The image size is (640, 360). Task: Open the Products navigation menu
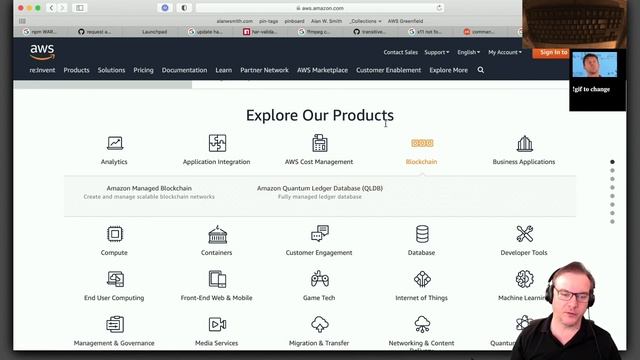(x=76, y=70)
